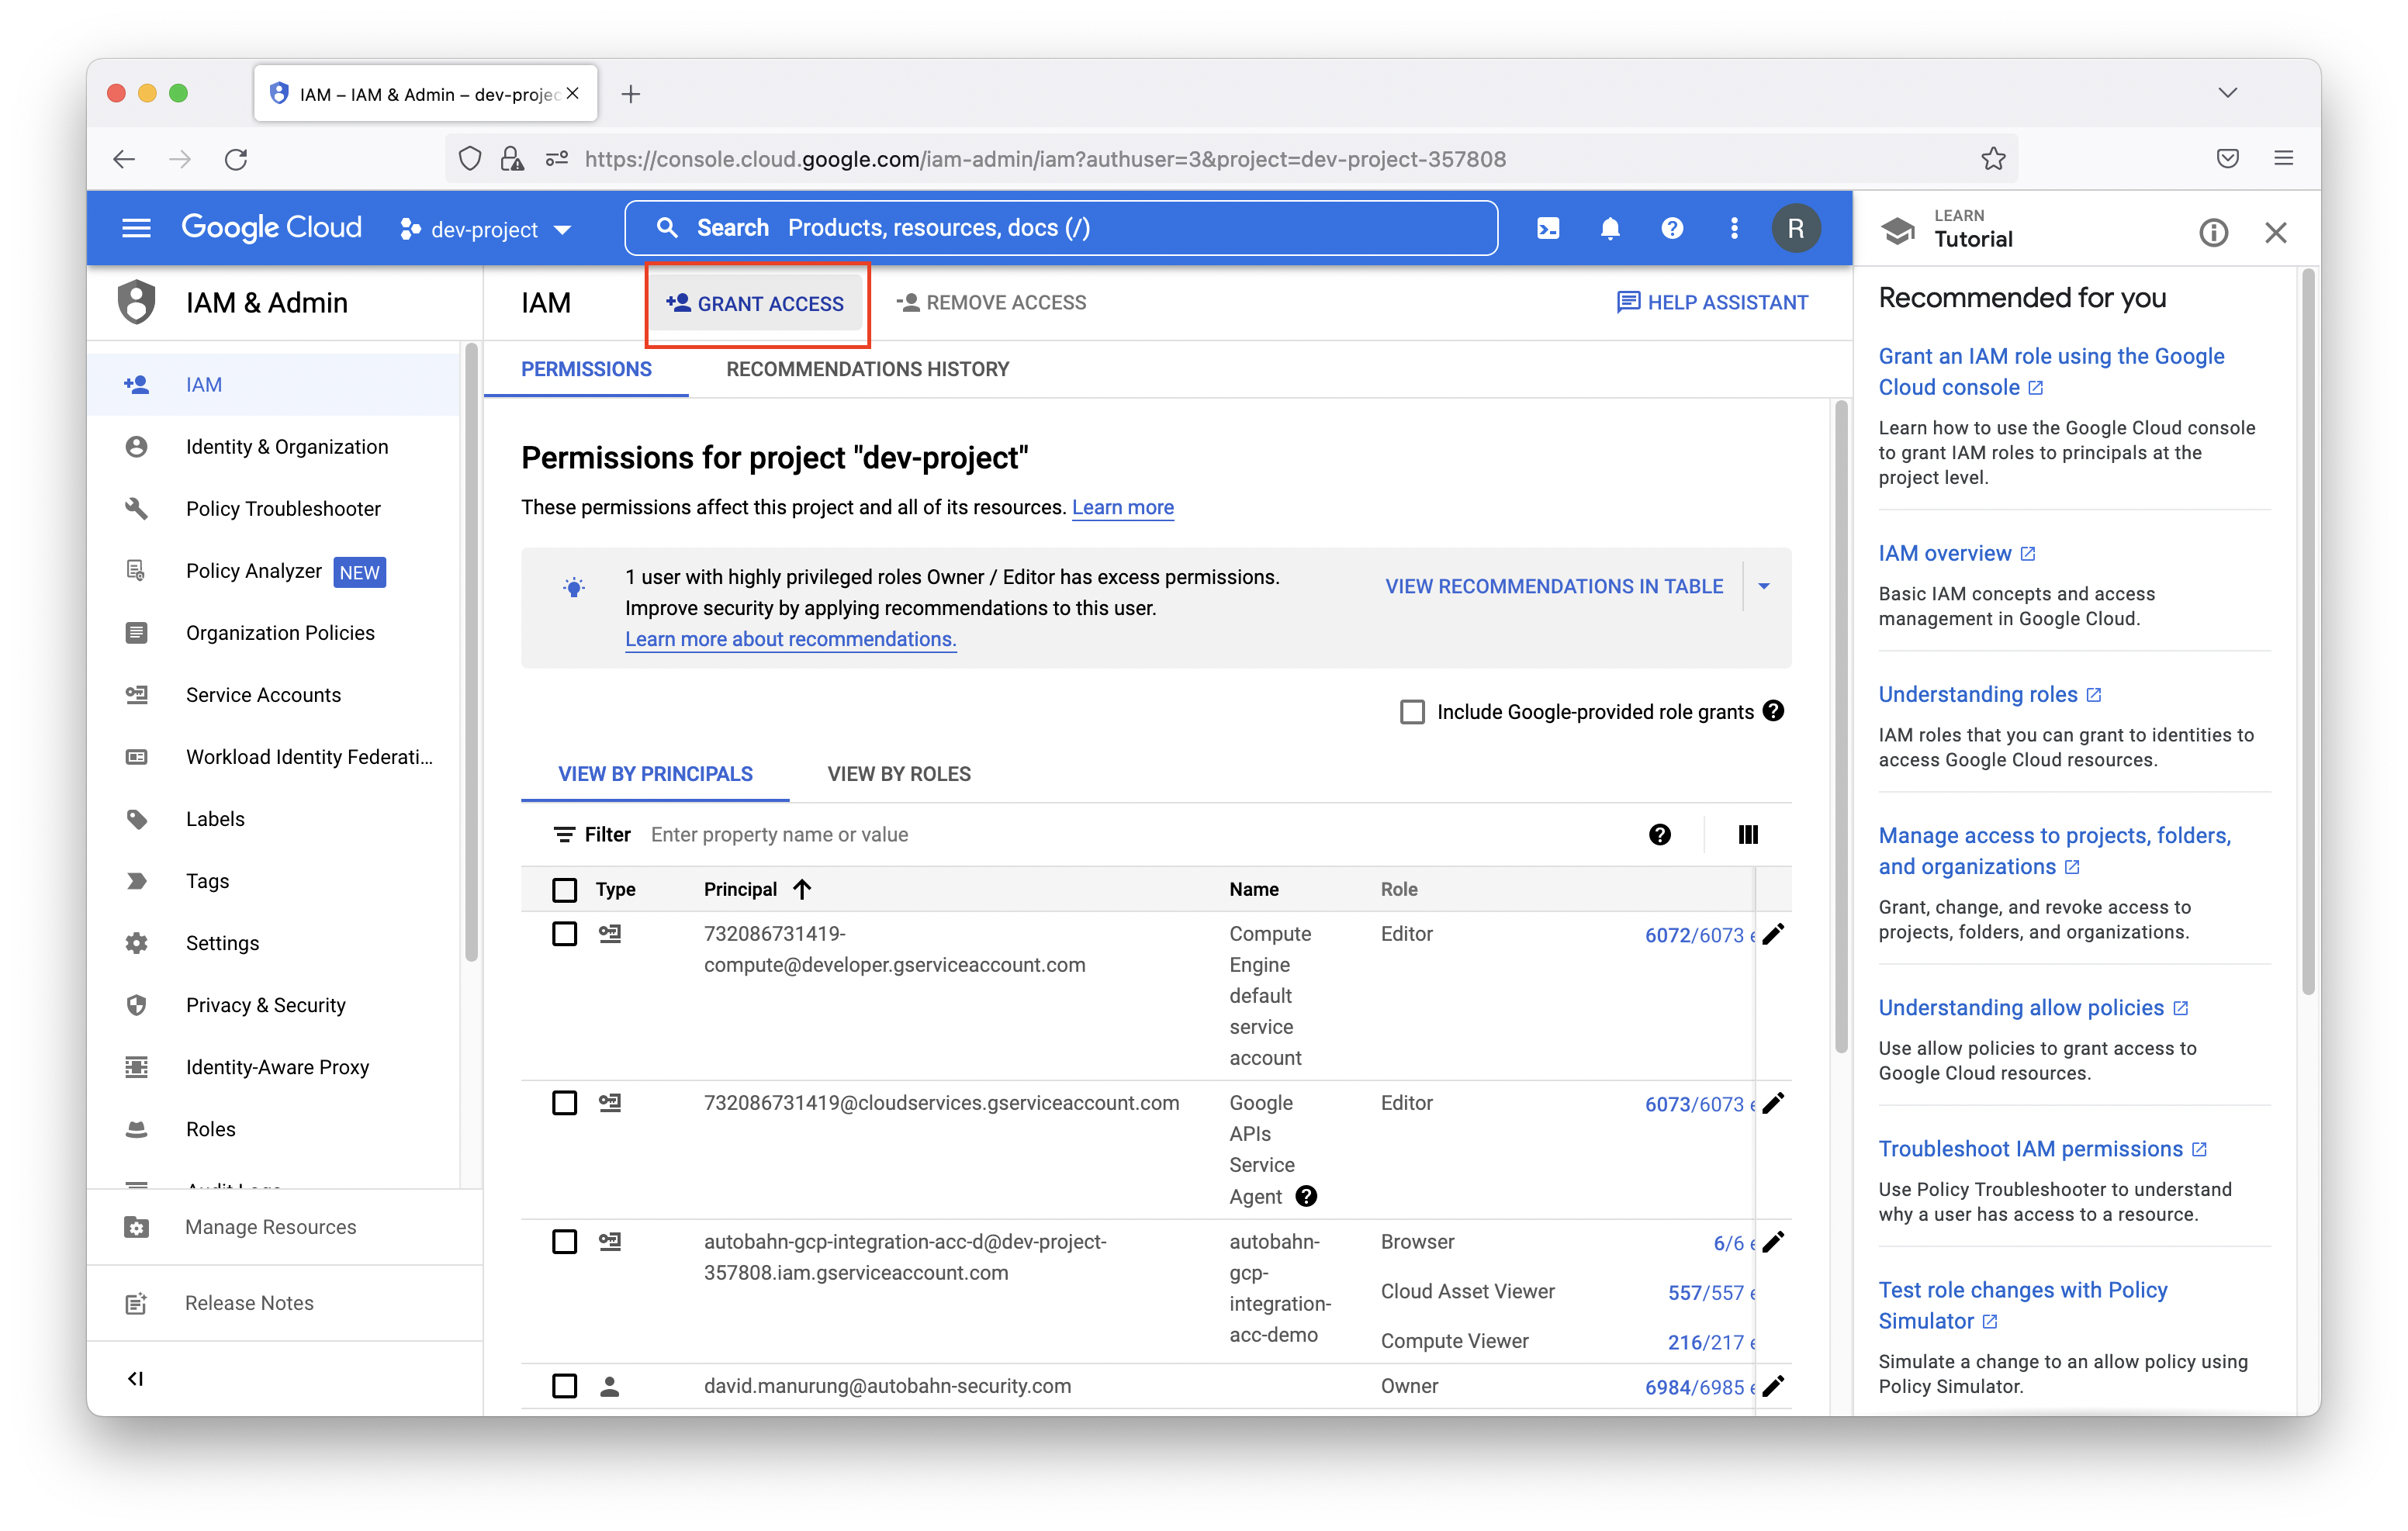Open Help Assistant
This screenshot has width=2408, height=1531.
coord(1712,303)
